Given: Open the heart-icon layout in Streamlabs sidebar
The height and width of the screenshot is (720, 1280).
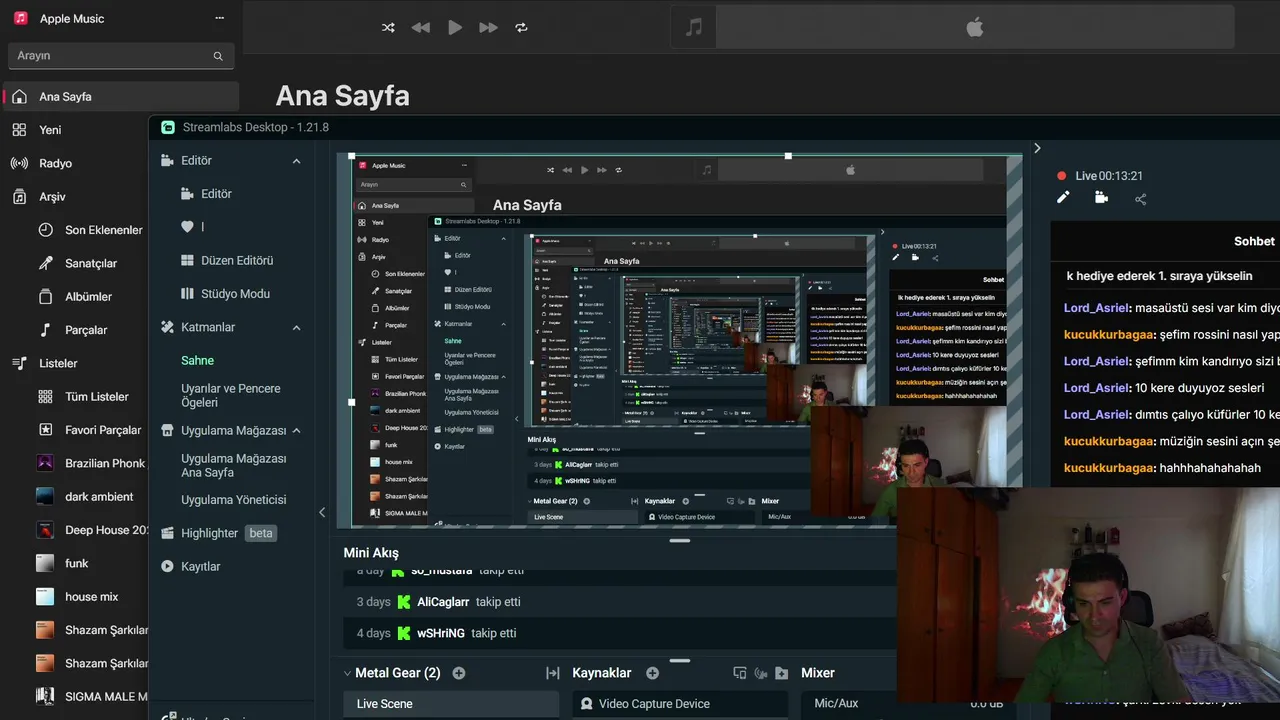Looking at the screenshot, I should pyautogui.click(x=187, y=227).
